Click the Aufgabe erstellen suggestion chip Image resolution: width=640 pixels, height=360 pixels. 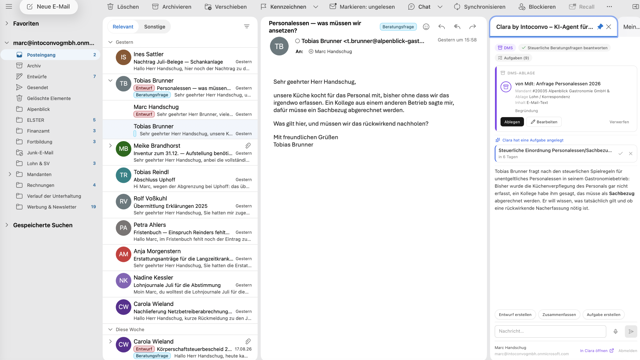click(603, 315)
